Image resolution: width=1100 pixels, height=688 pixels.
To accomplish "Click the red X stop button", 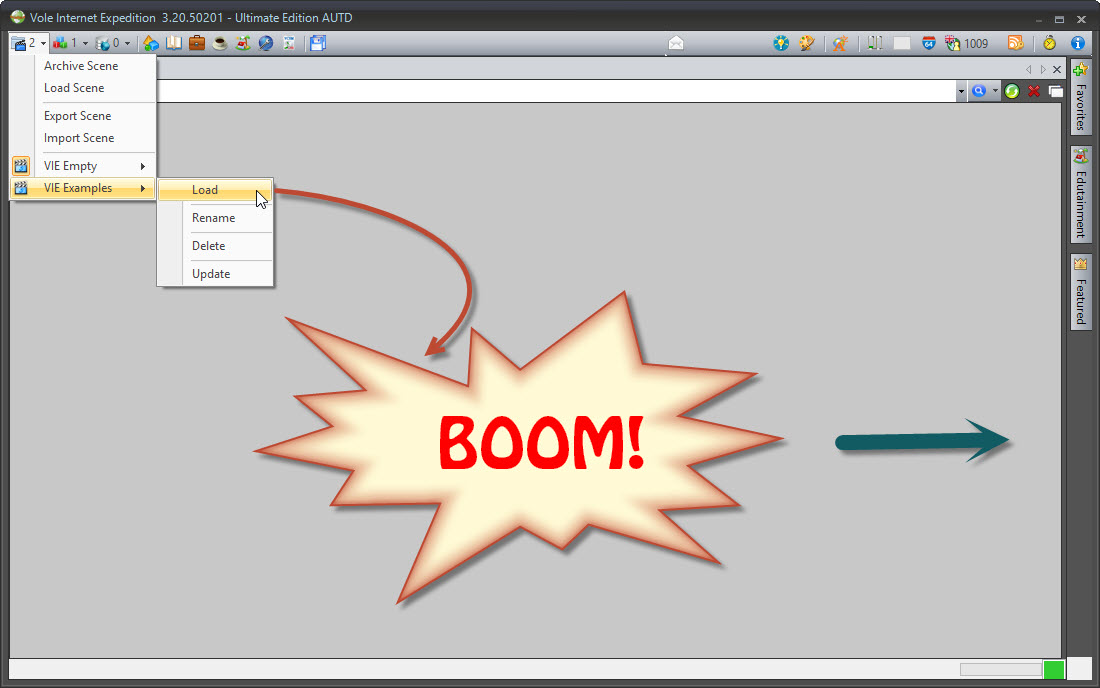I will [x=1034, y=91].
